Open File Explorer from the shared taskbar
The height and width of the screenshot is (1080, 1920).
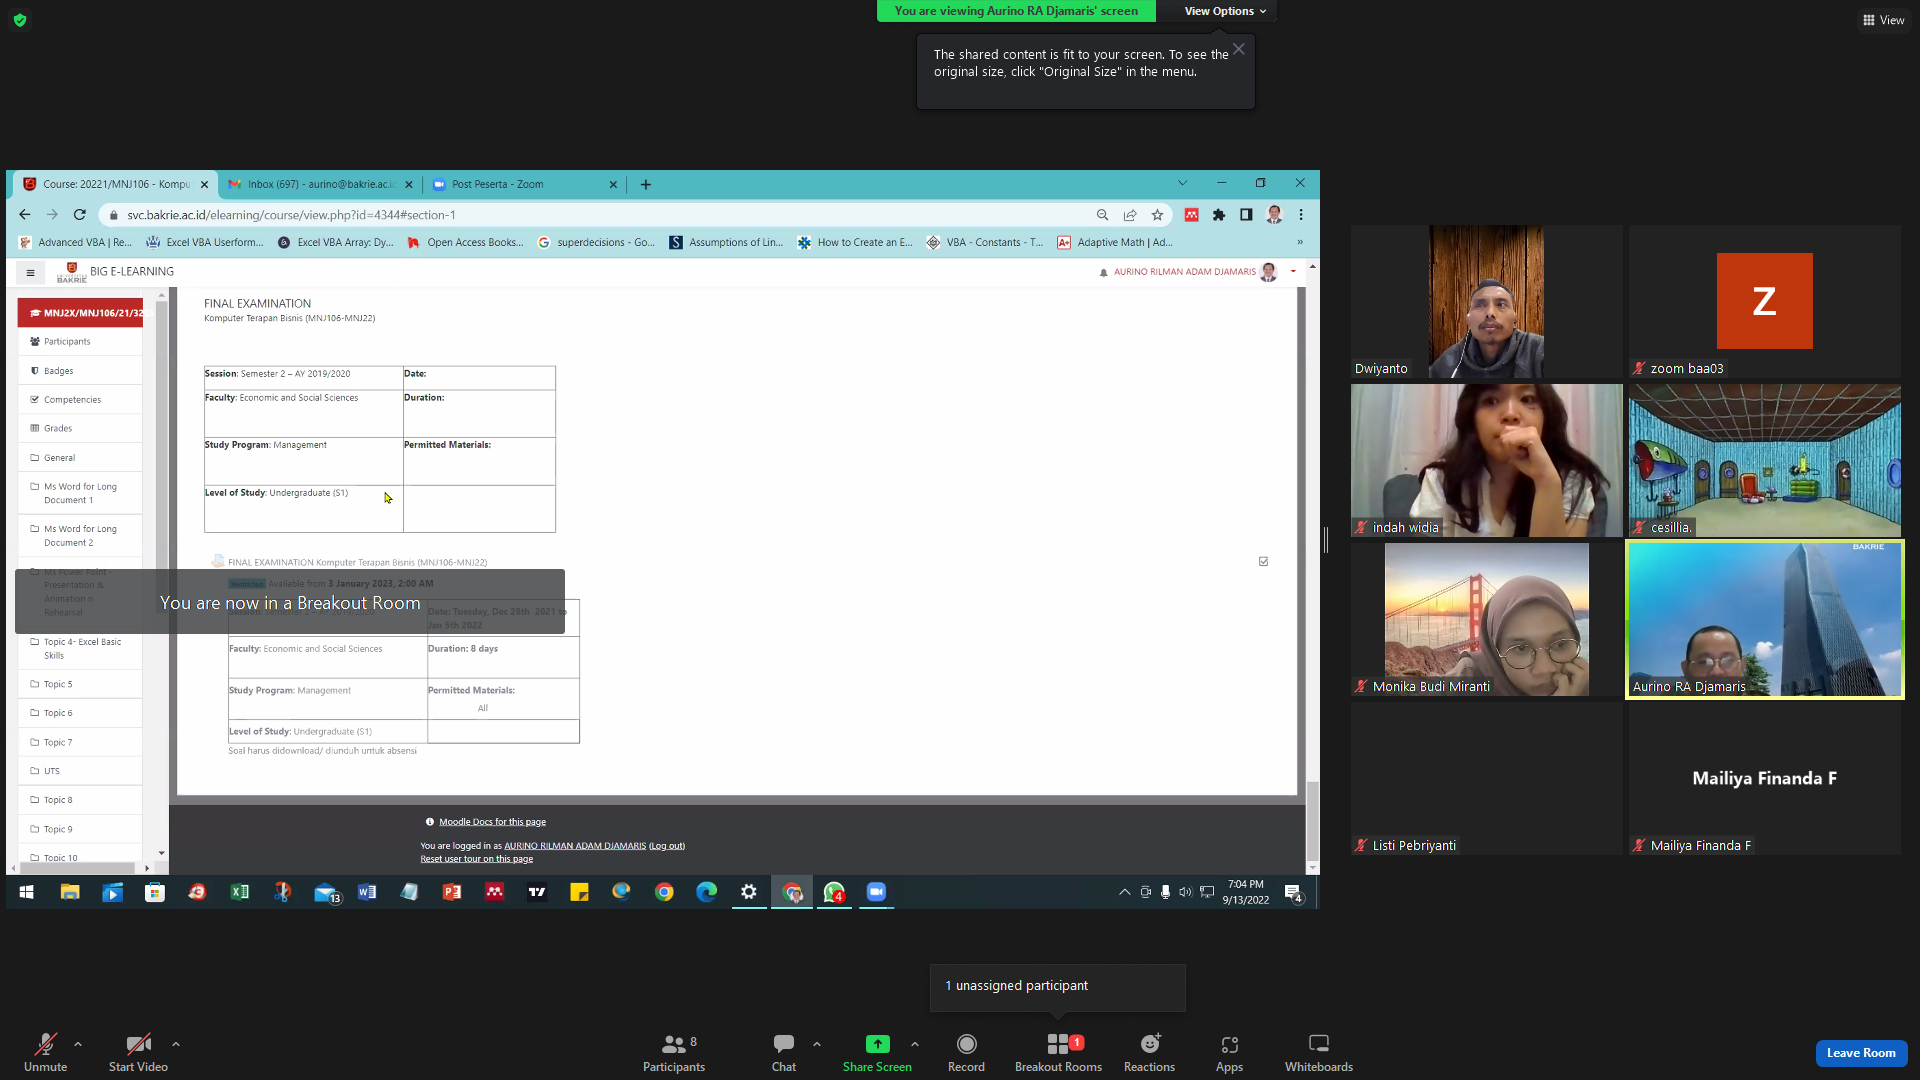[70, 892]
